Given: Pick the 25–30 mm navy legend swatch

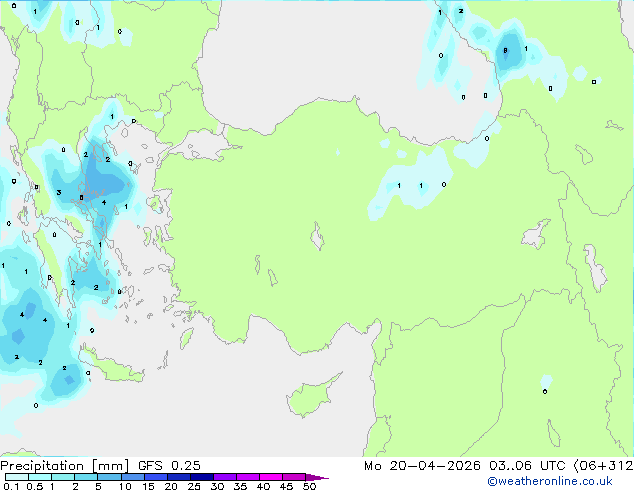Looking at the screenshot, I should tap(202, 477).
